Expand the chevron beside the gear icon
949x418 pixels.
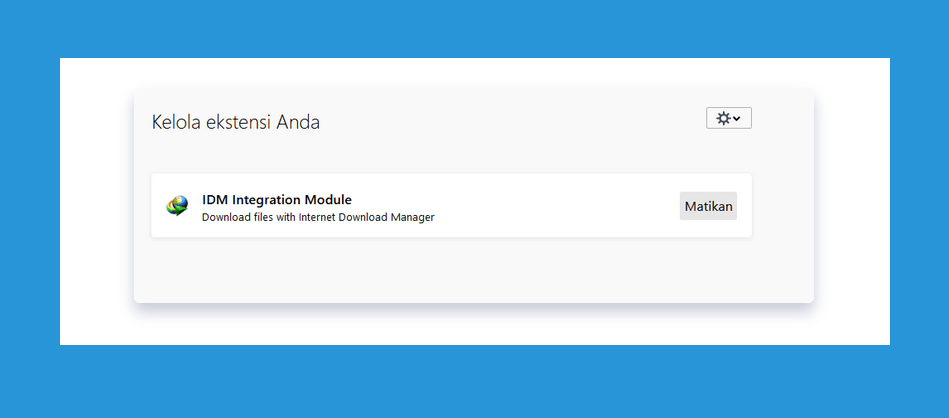pyautogui.click(x=737, y=119)
